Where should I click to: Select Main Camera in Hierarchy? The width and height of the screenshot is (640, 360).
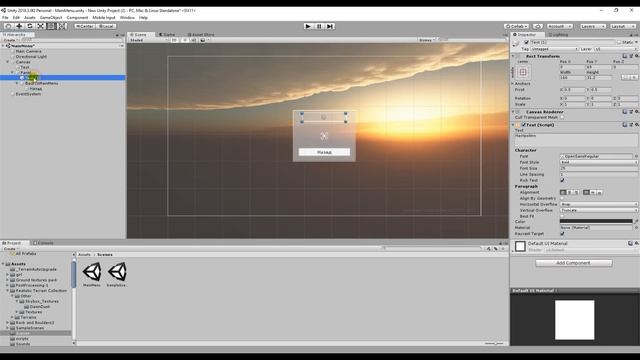(28, 51)
